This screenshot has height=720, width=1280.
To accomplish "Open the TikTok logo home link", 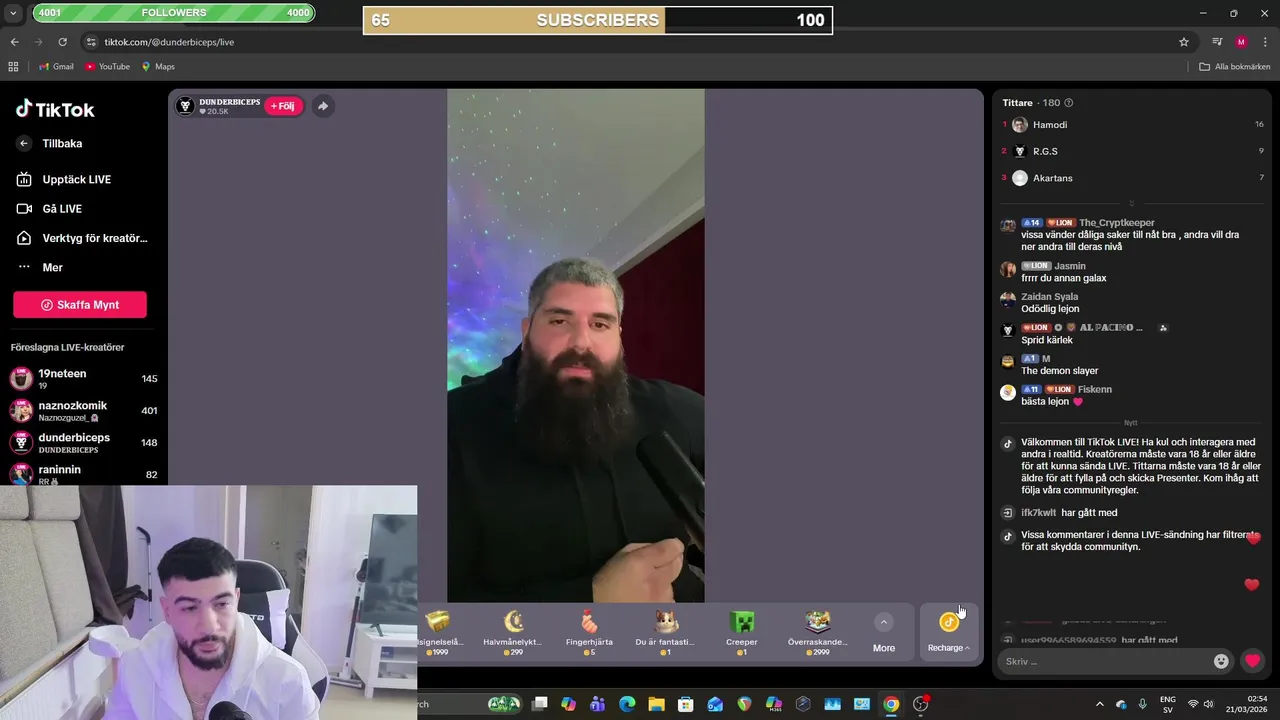I will coord(55,109).
